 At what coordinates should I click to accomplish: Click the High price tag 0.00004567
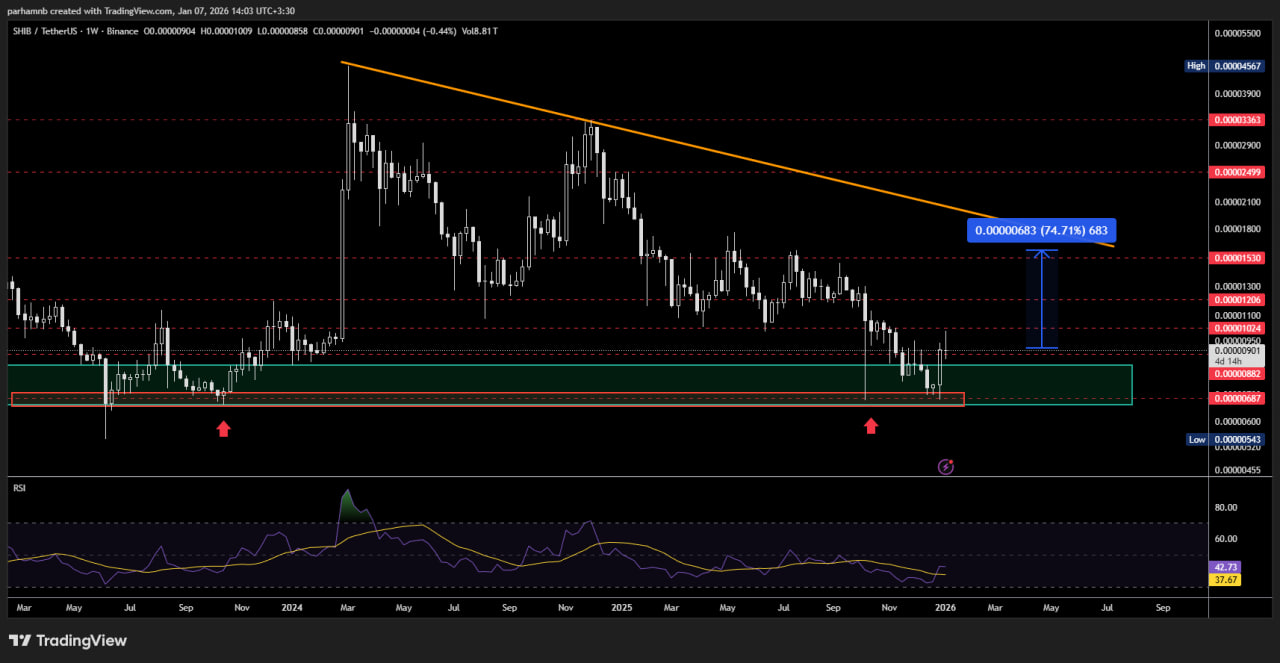point(1239,66)
